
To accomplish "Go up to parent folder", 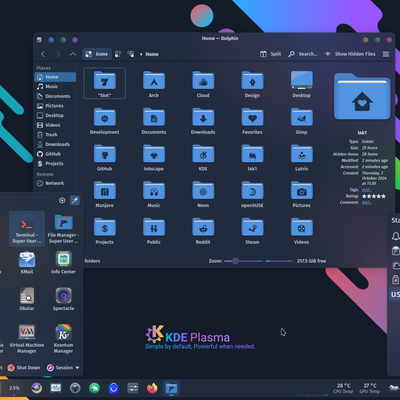I will click(73, 54).
